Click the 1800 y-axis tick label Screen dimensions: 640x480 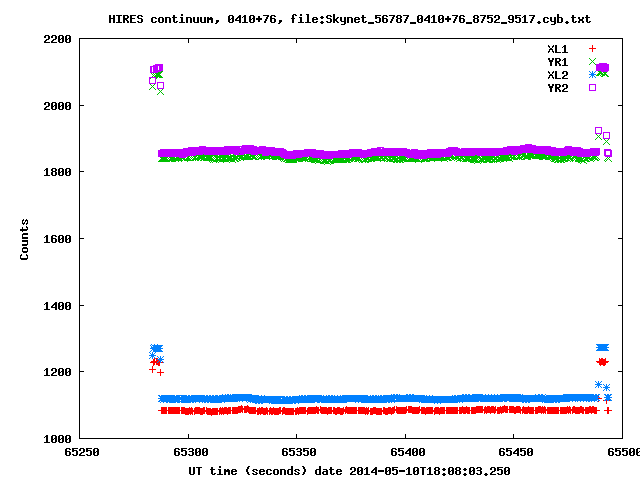[x=57, y=172]
